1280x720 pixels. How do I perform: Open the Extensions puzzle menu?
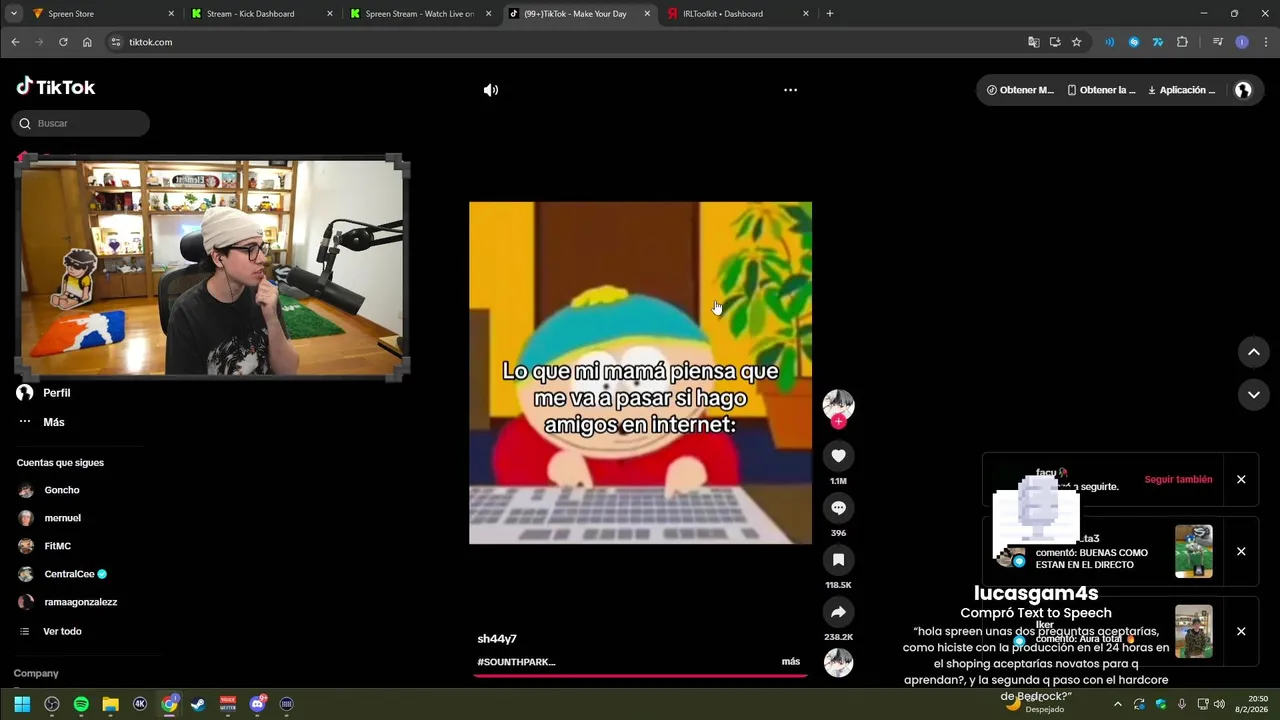coord(1182,42)
